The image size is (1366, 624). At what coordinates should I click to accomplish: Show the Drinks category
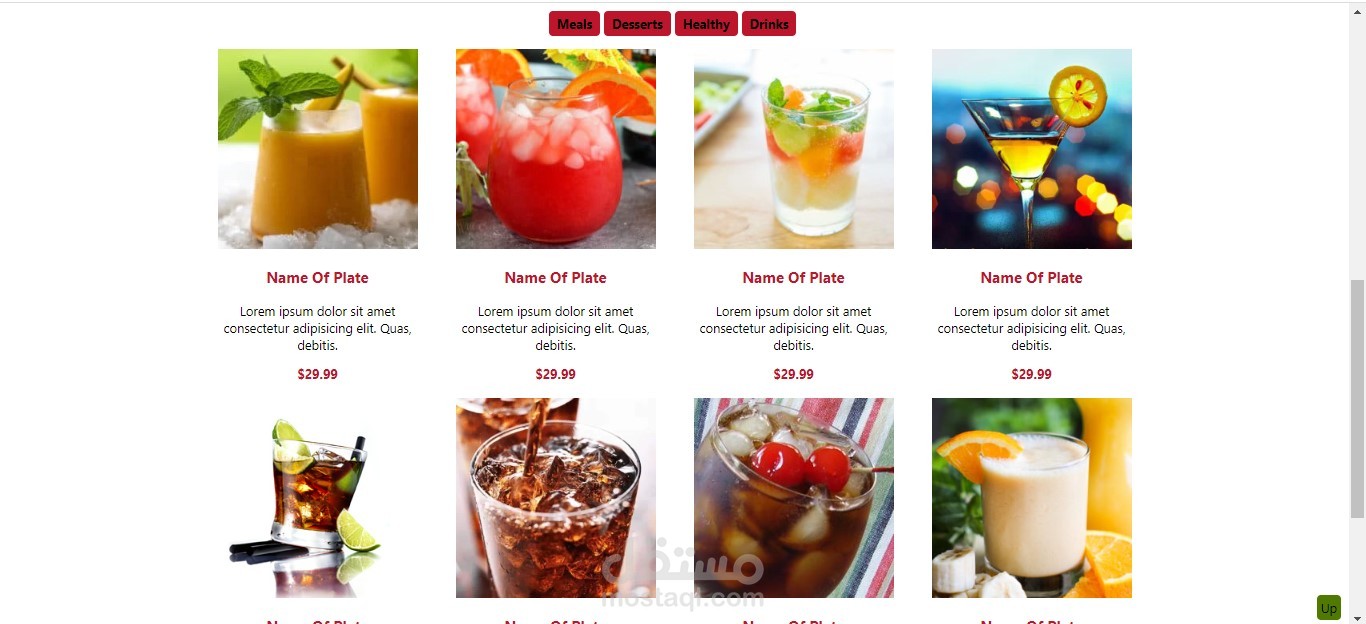[769, 24]
